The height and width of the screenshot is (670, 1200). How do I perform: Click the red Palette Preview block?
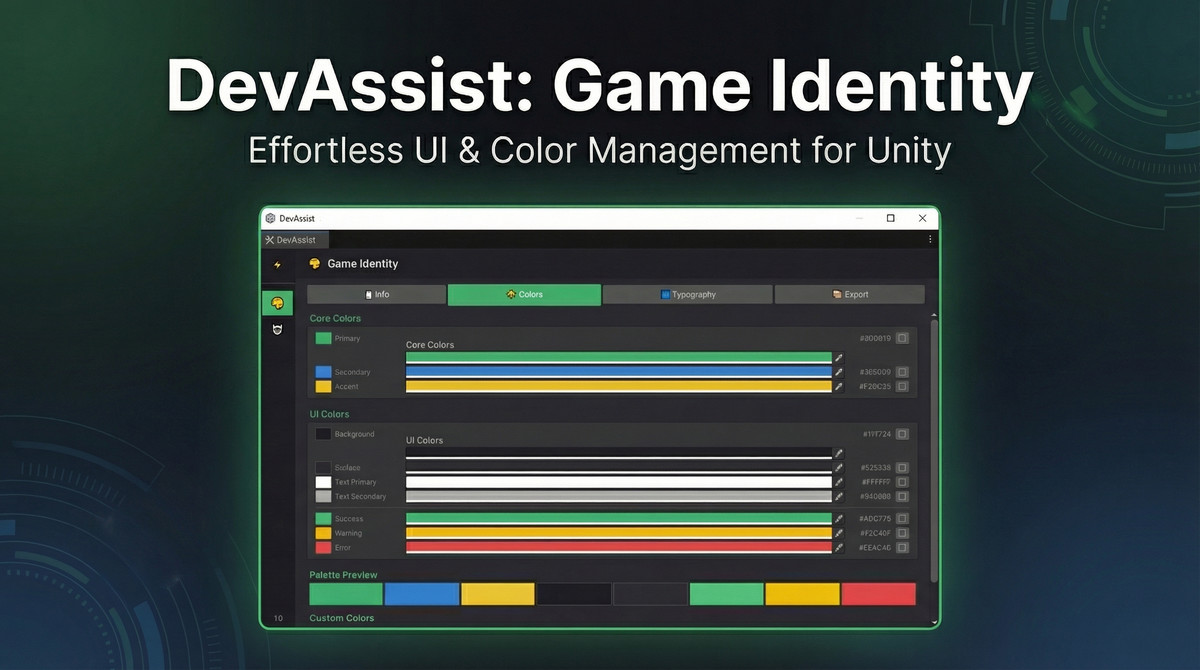coord(878,594)
